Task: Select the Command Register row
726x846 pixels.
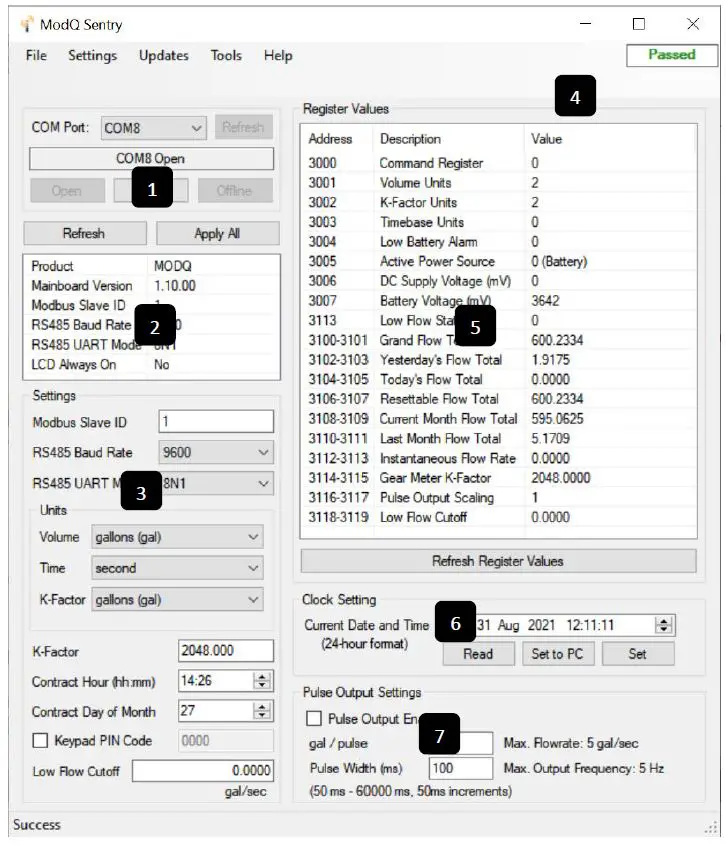Action: [498, 163]
